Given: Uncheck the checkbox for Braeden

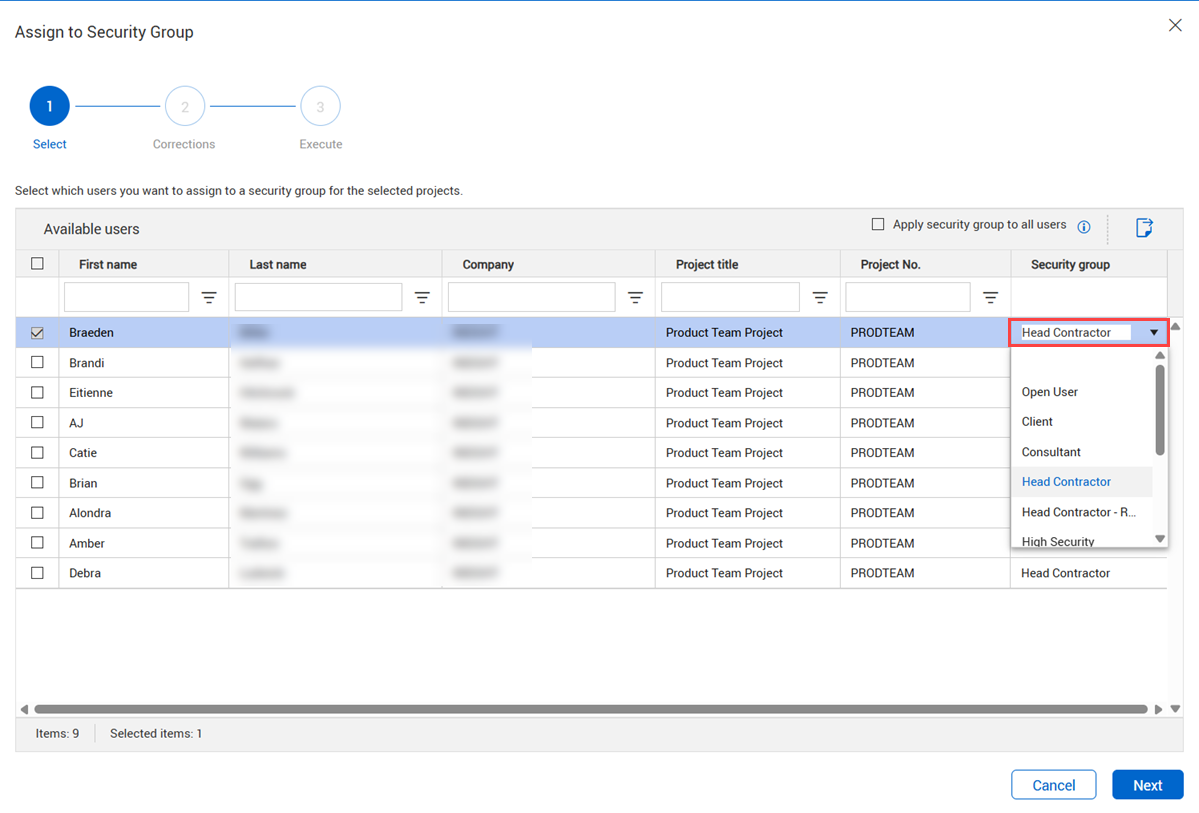Looking at the screenshot, I should pos(37,333).
